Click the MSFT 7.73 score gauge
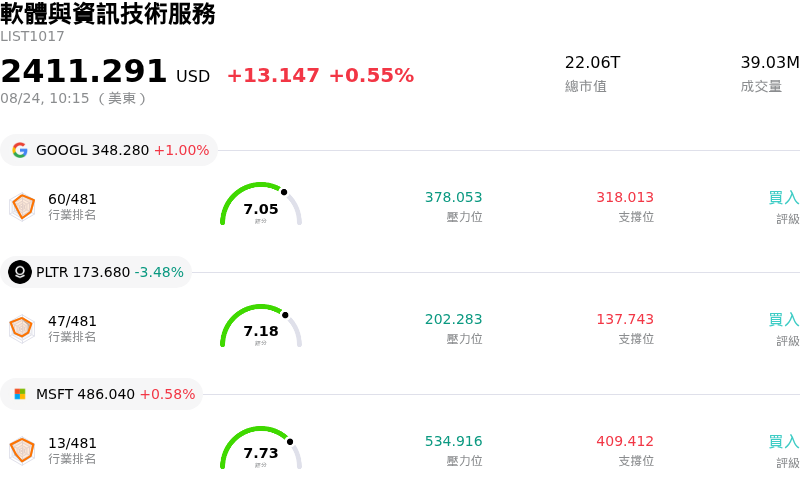 click(x=261, y=448)
